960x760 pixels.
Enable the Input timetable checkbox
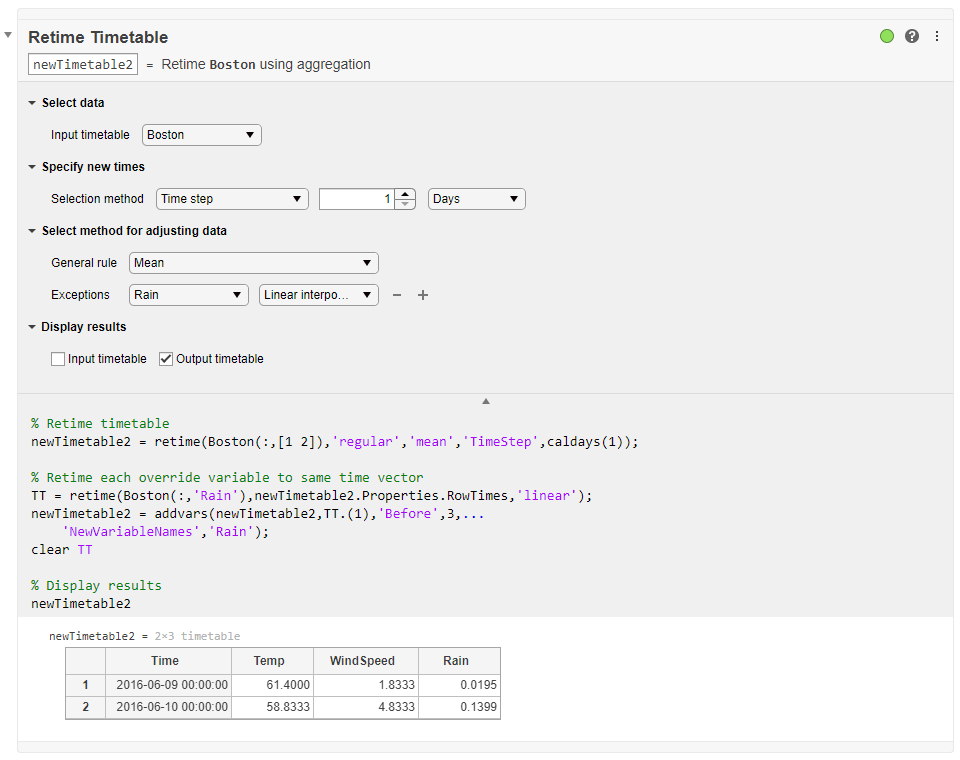click(58, 359)
